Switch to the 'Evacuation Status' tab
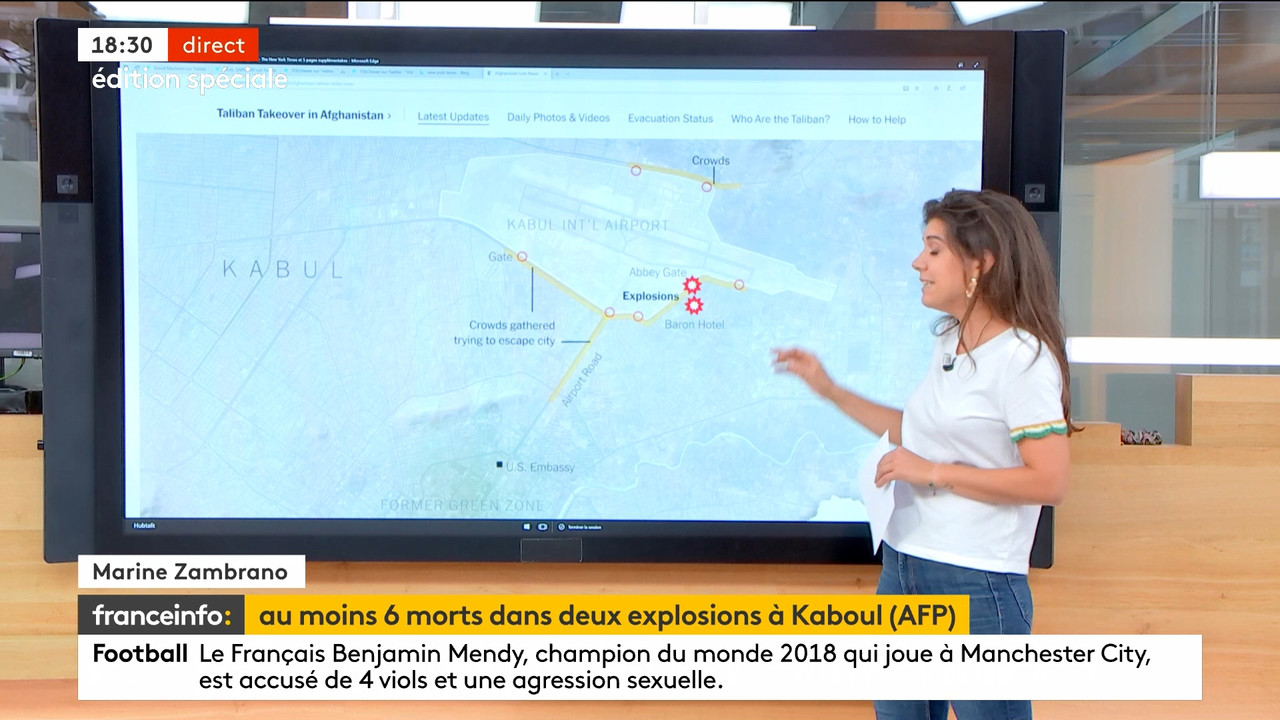 click(670, 119)
